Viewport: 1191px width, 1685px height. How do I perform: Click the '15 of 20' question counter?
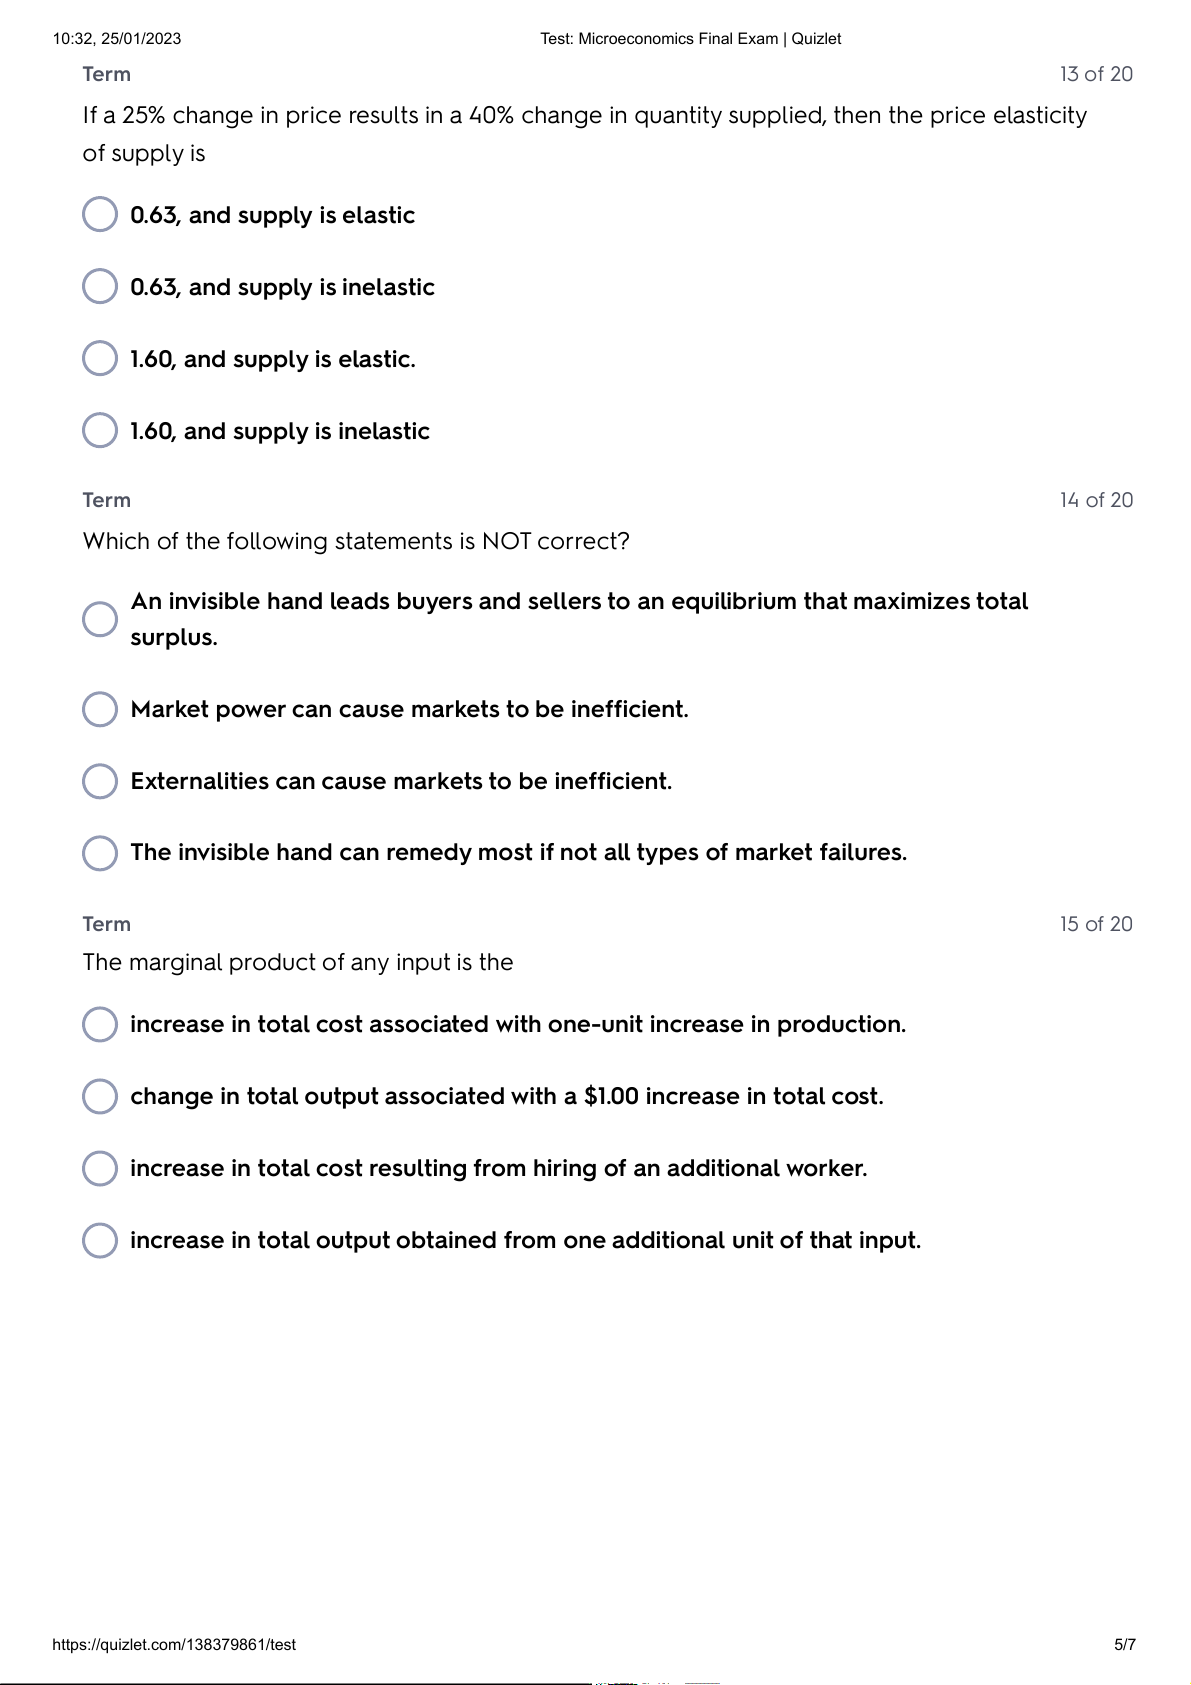(1096, 924)
